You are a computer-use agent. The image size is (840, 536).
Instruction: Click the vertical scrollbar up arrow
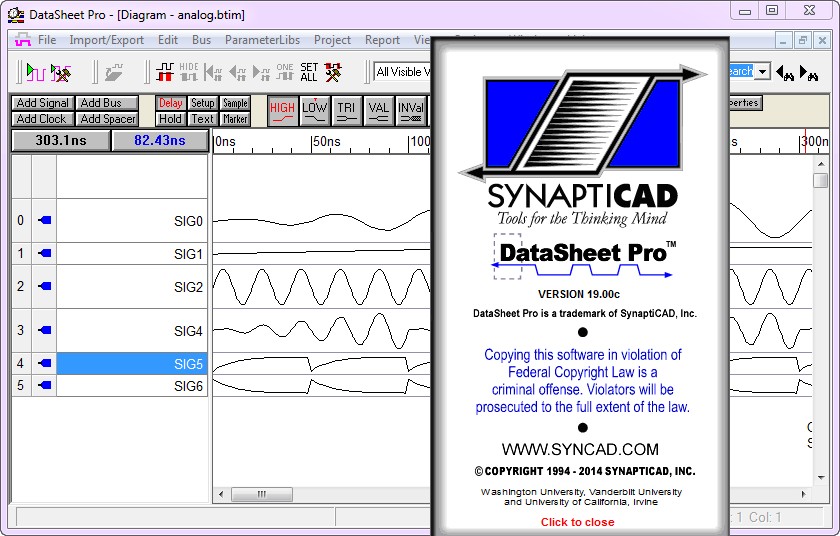(821, 164)
